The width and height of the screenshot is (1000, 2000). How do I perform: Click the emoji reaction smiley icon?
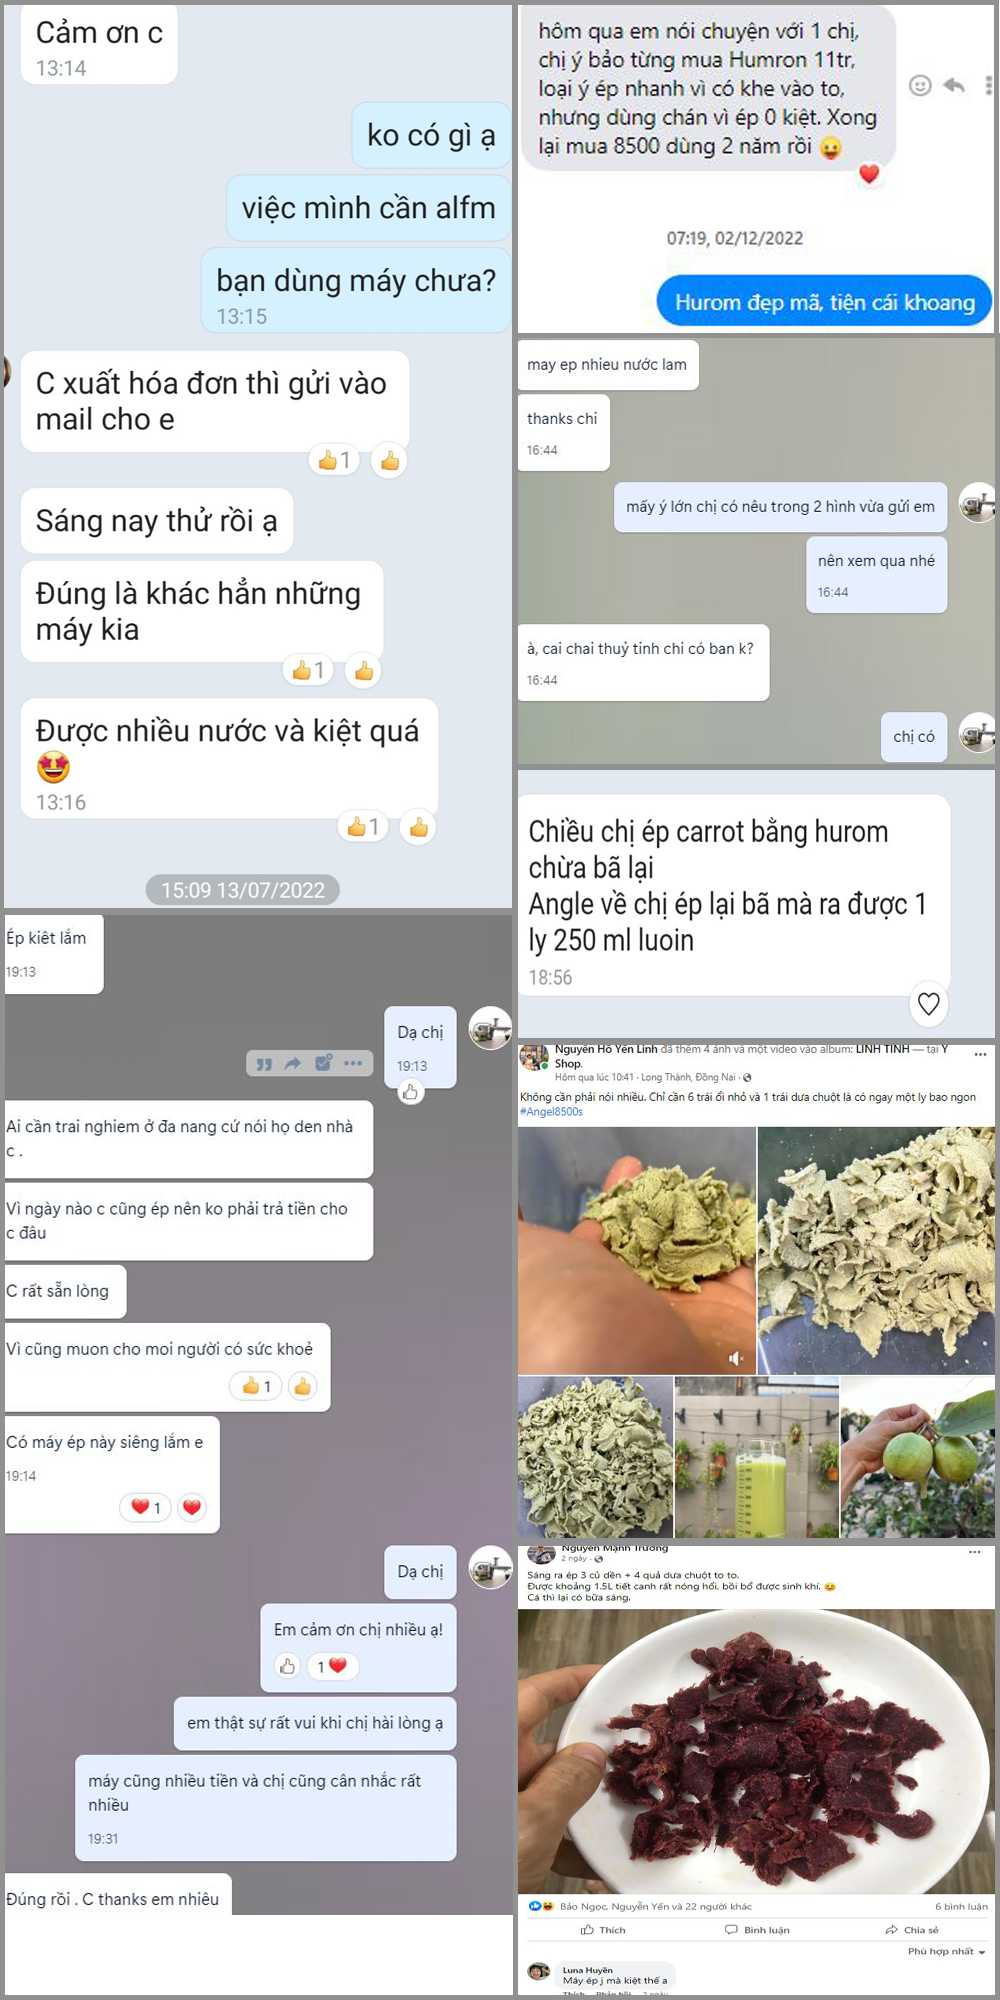(920, 86)
